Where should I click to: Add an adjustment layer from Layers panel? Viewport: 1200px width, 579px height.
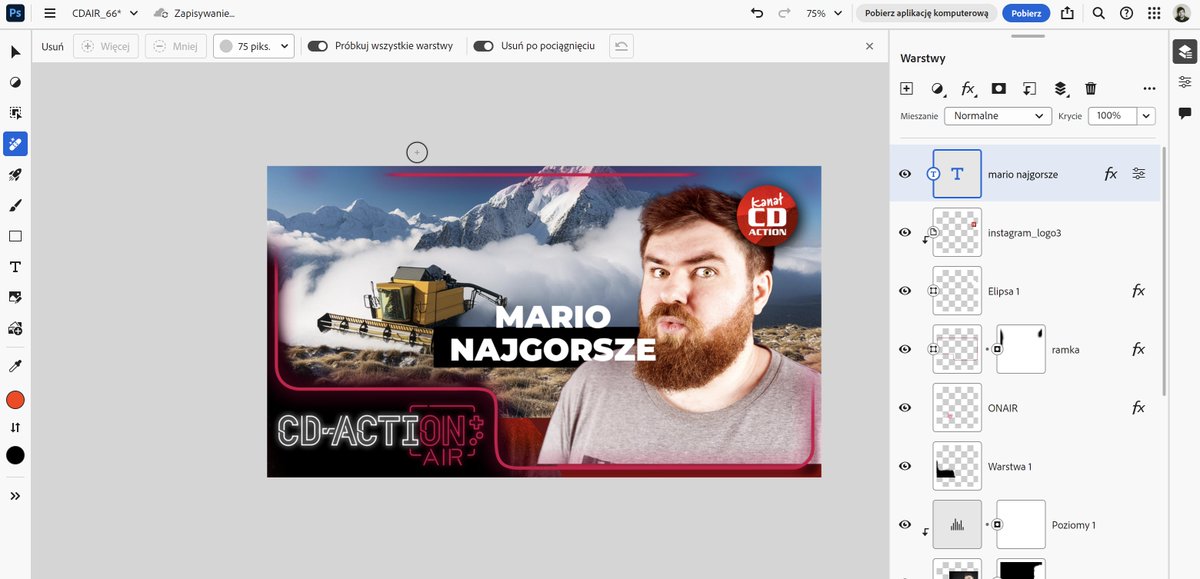click(x=938, y=88)
